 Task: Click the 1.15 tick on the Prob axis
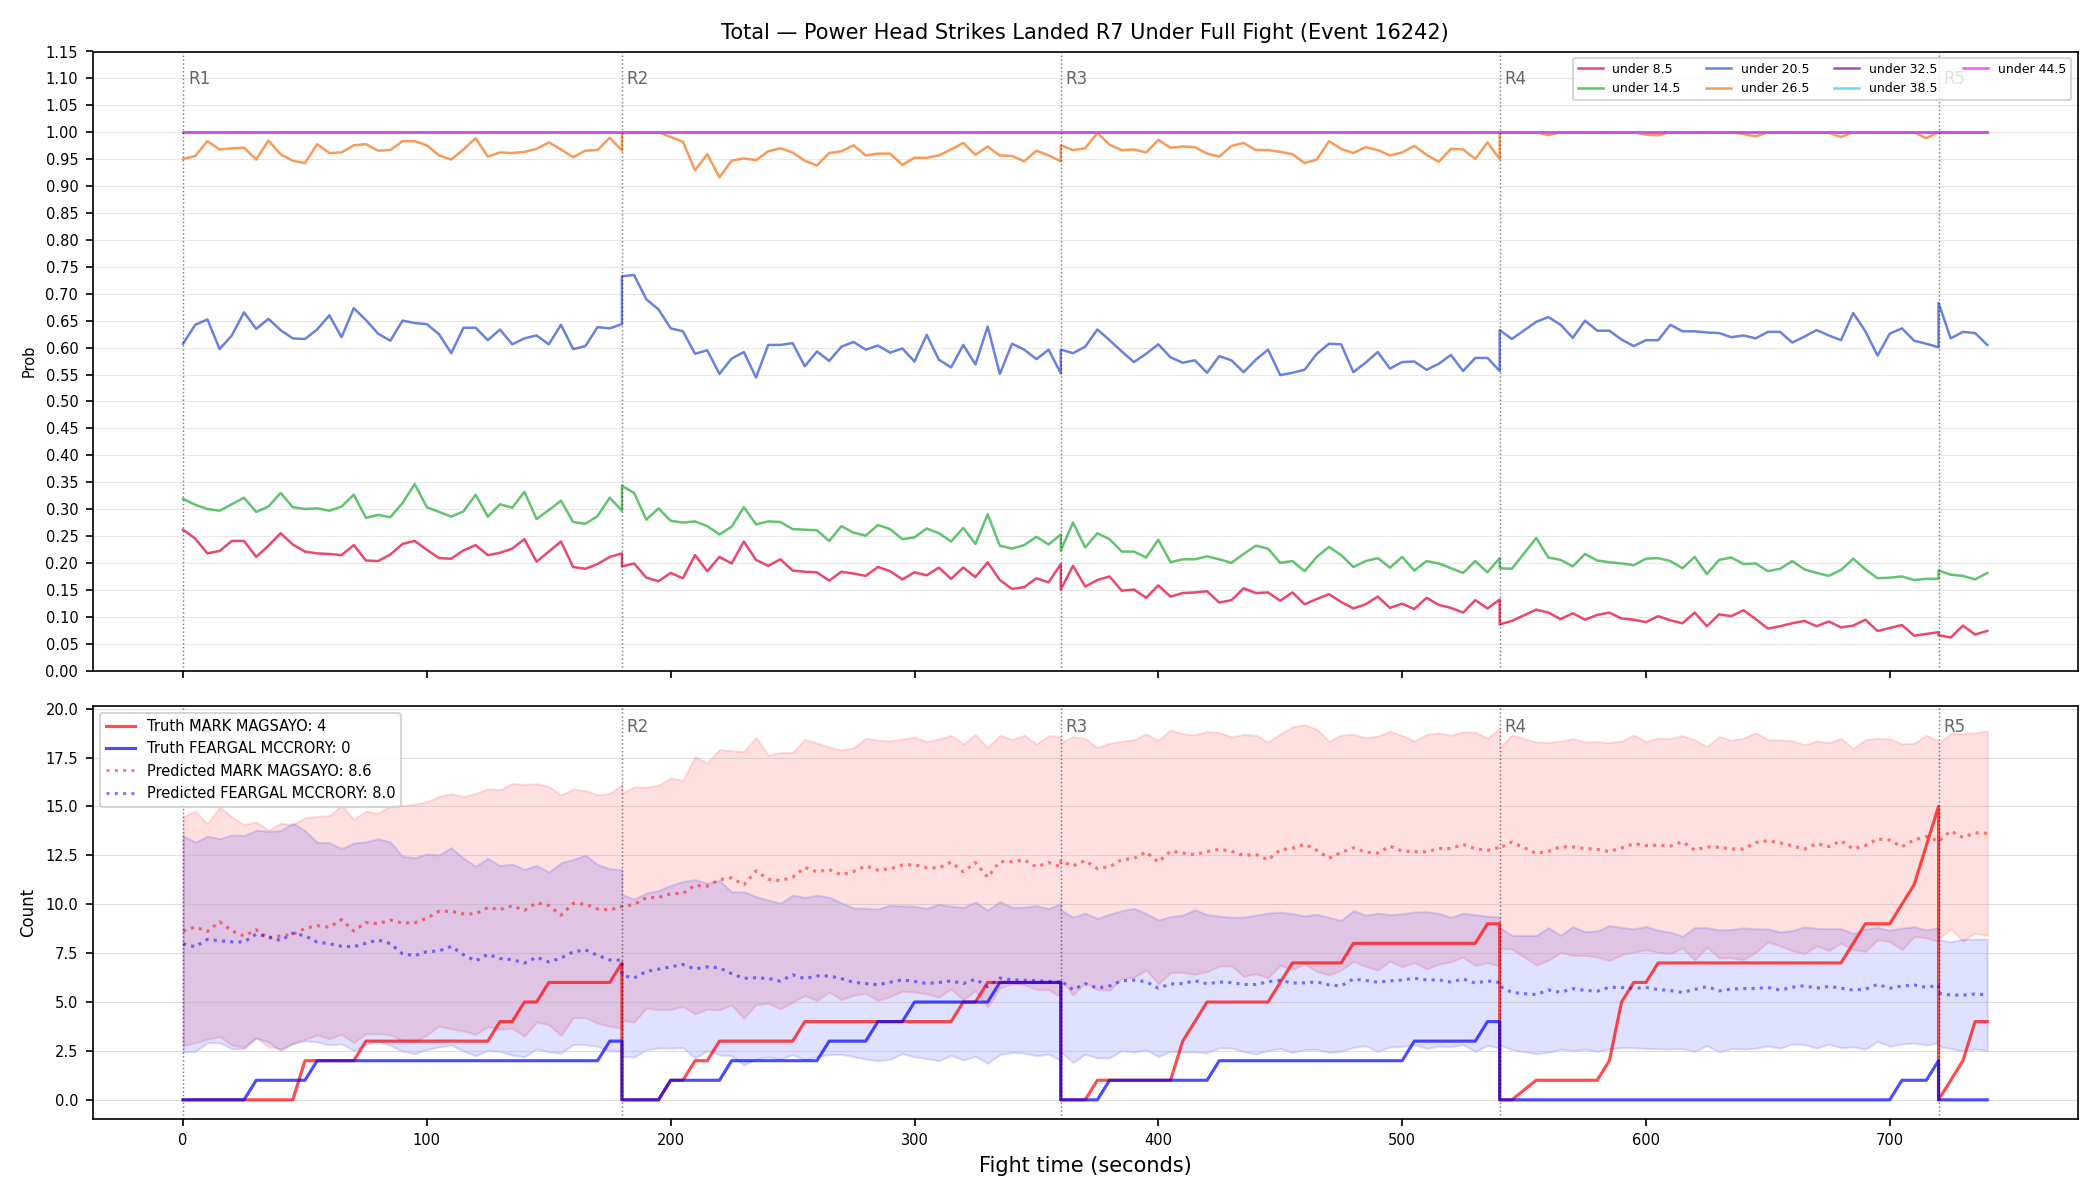pos(62,52)
